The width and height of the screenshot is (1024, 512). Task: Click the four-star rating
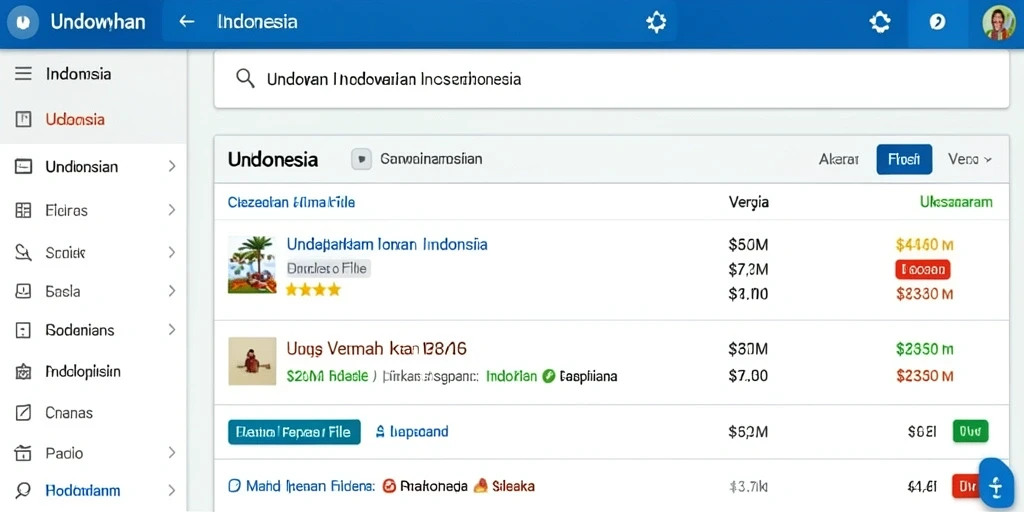[313, 289]
